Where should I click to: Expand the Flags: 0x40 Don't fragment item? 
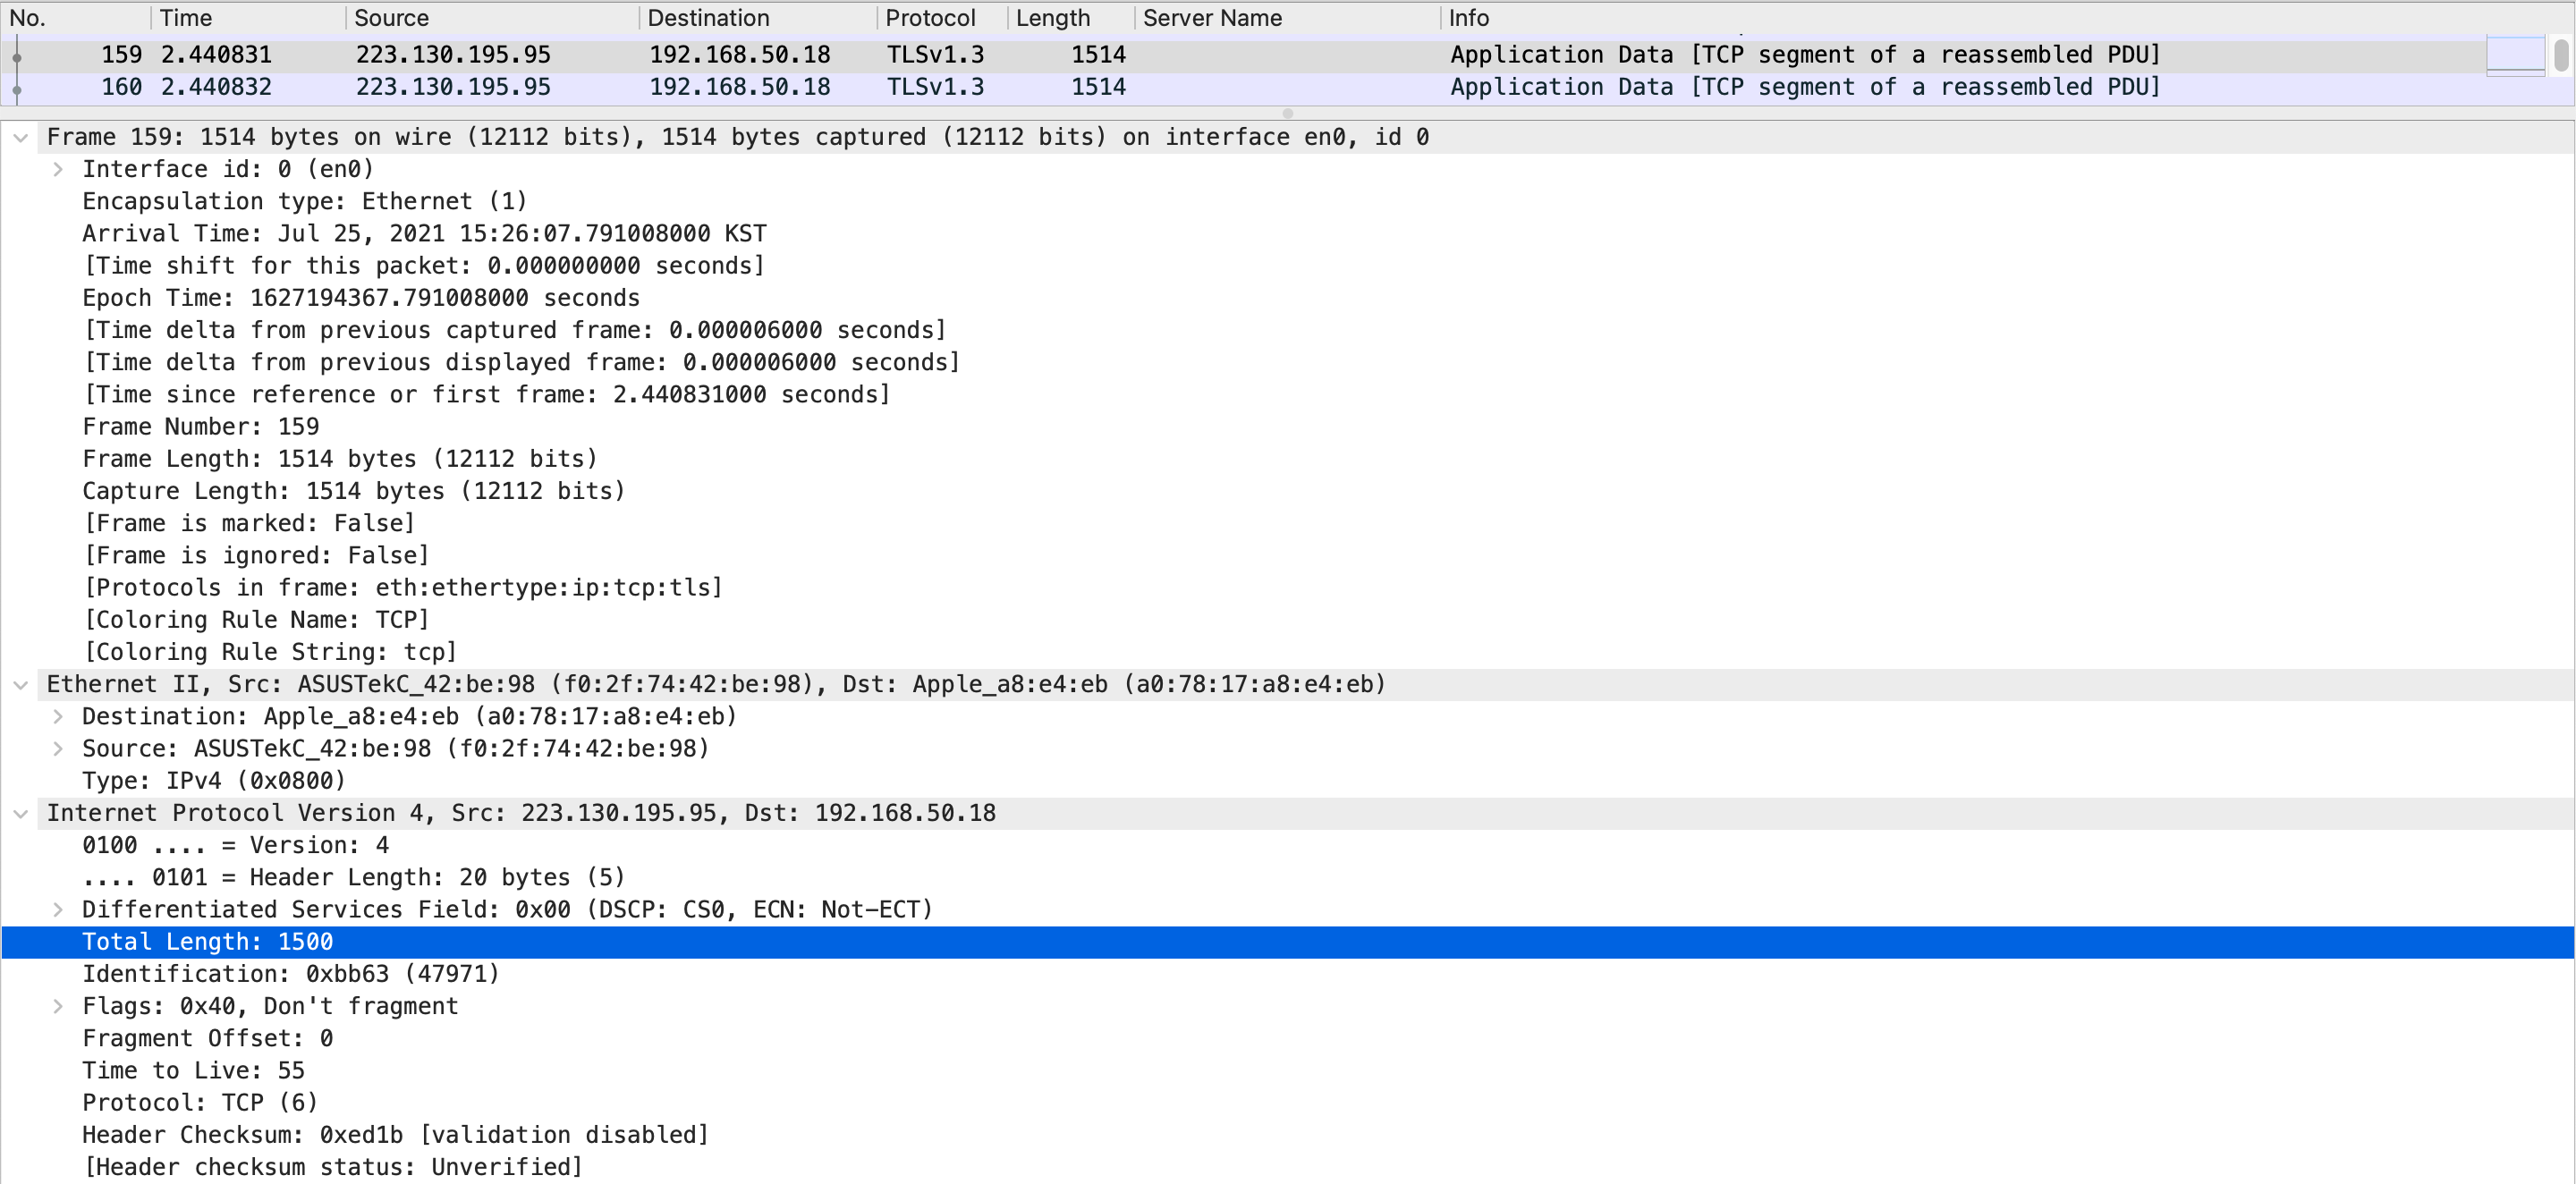point(58,1007)
